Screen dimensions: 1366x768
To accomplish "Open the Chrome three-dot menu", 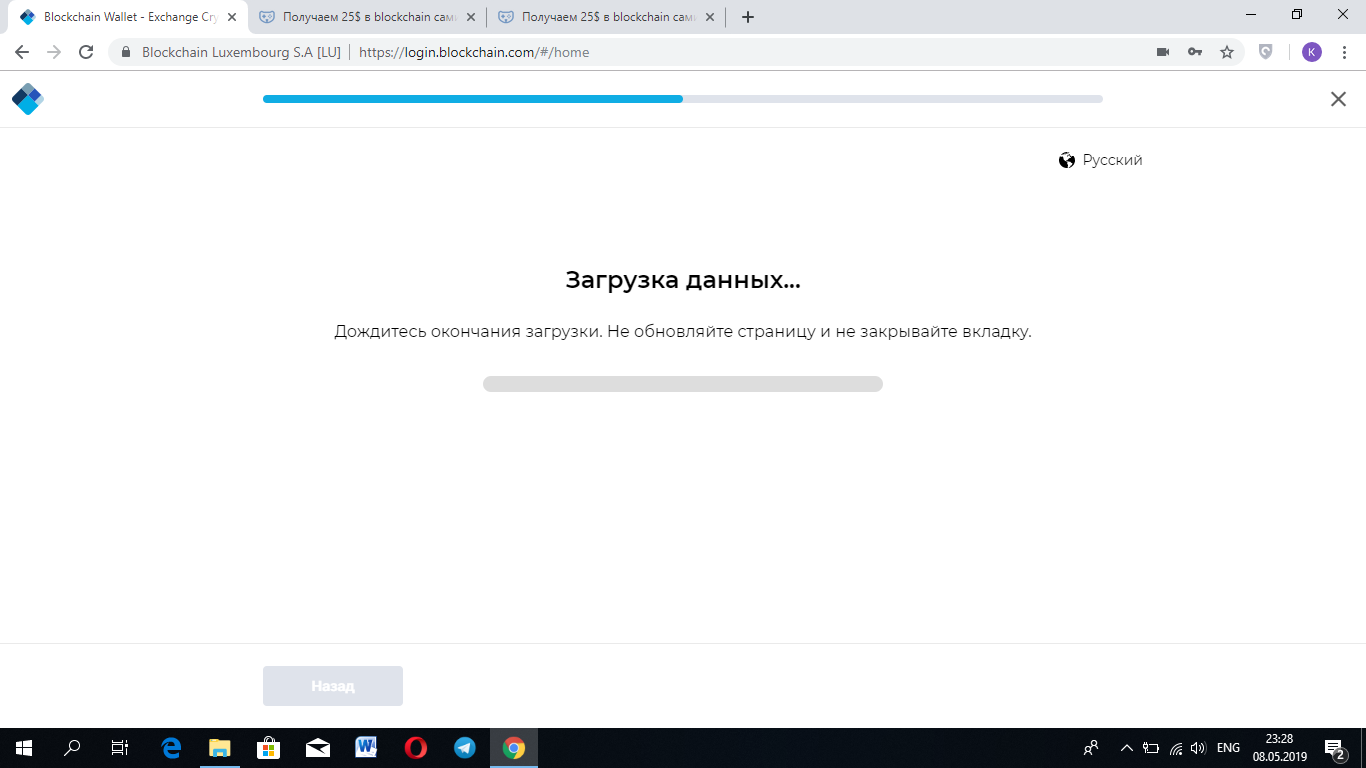I will click(1344, 52).
